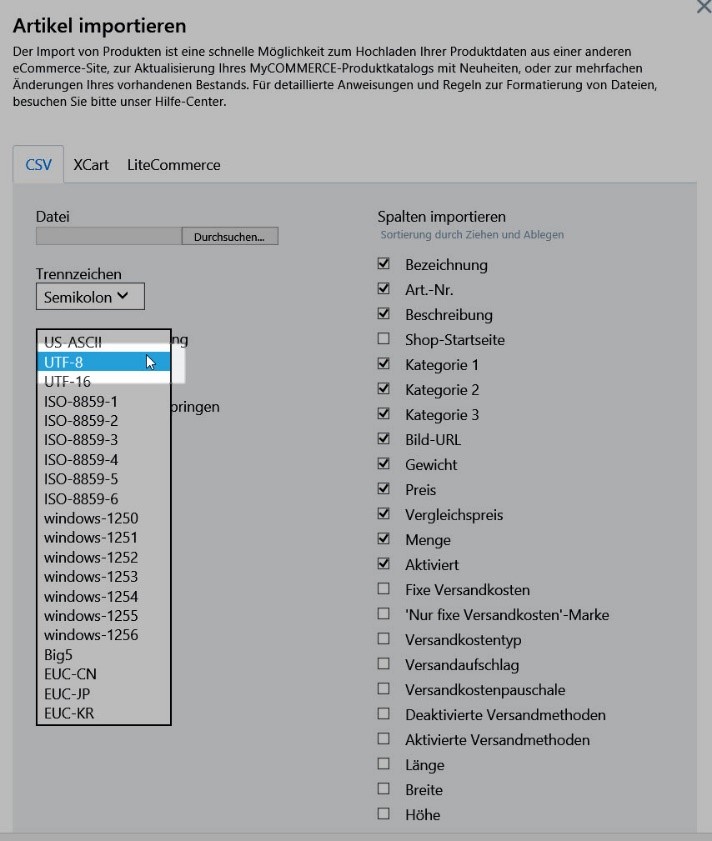Uncheck the Bild-URL checkbox
The image size is (712, 841).
tap(384, 439)
